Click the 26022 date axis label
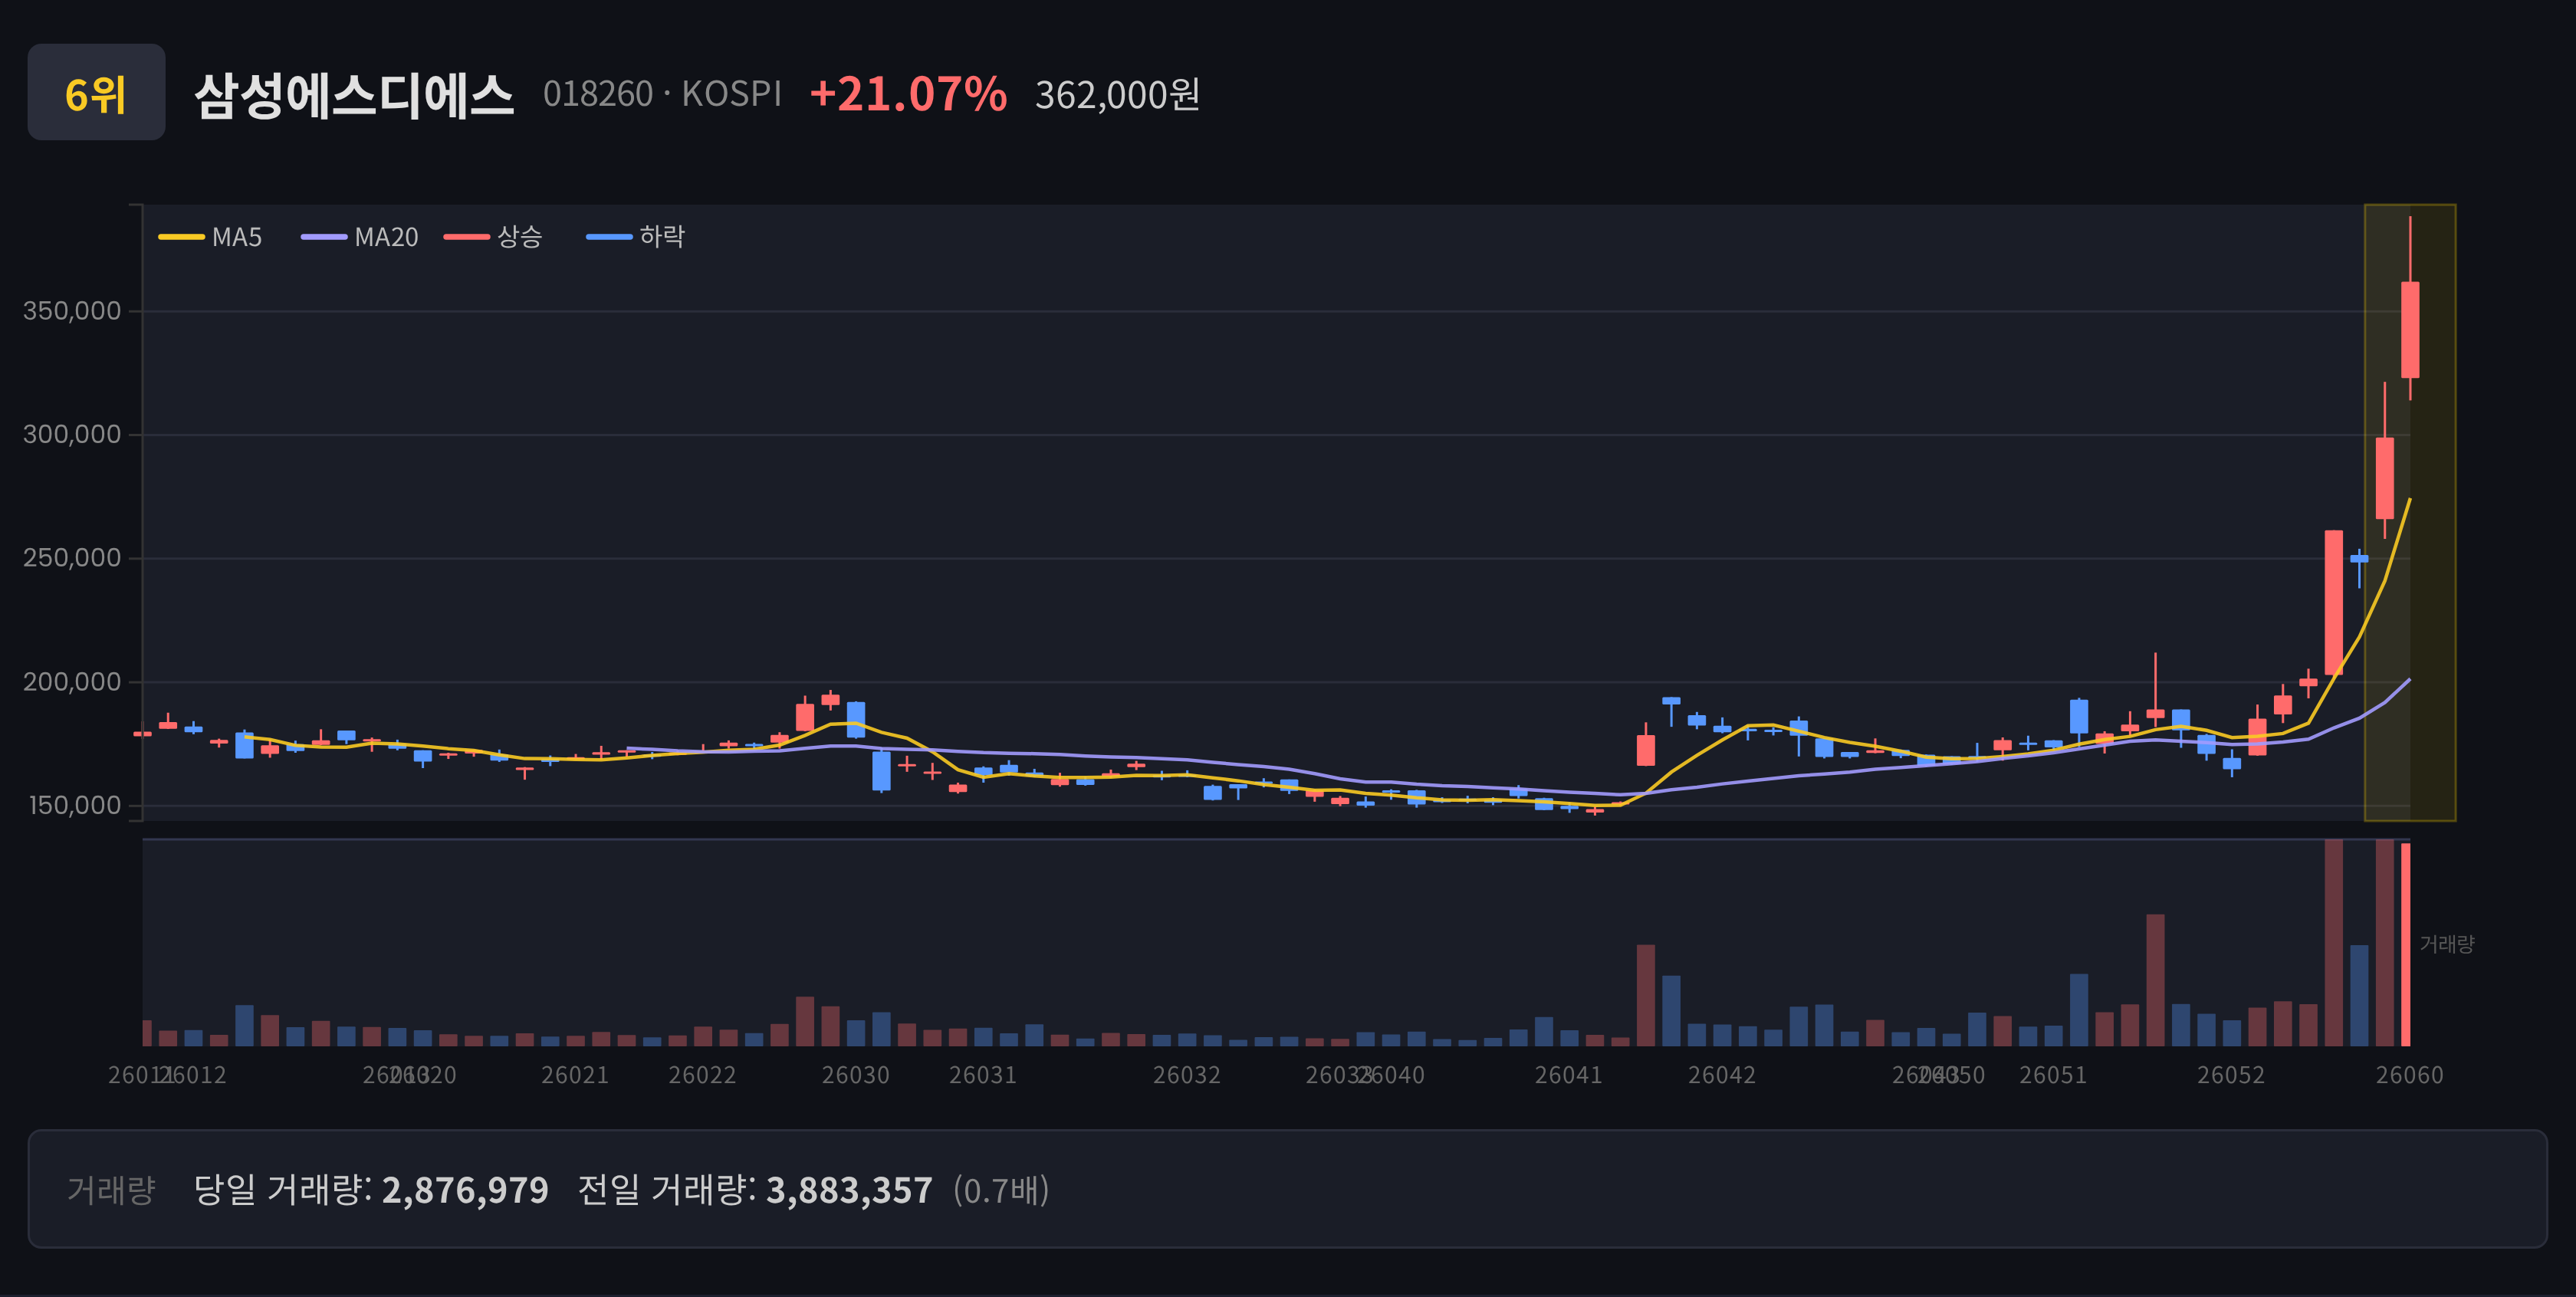This screenshot has width=2576, height=1297. (702, 1075)
